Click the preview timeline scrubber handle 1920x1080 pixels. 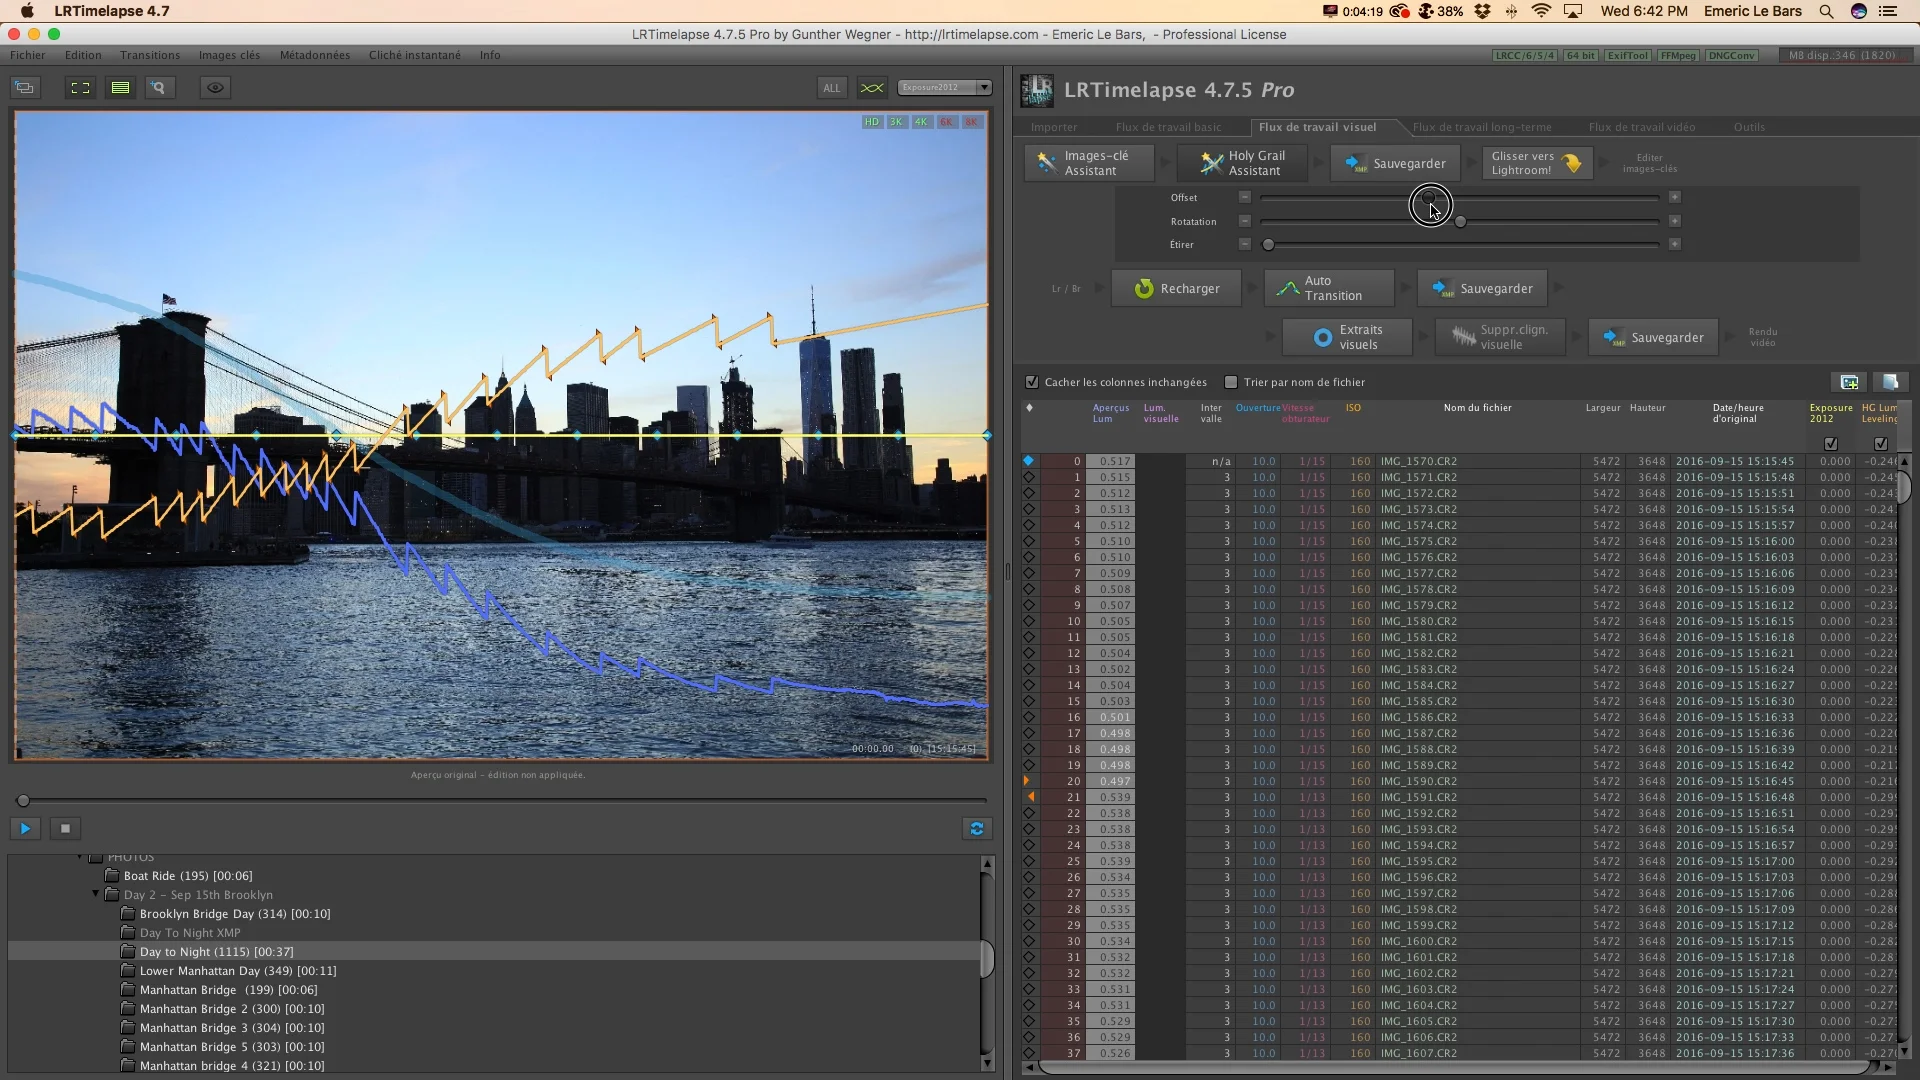click(23, 800)
